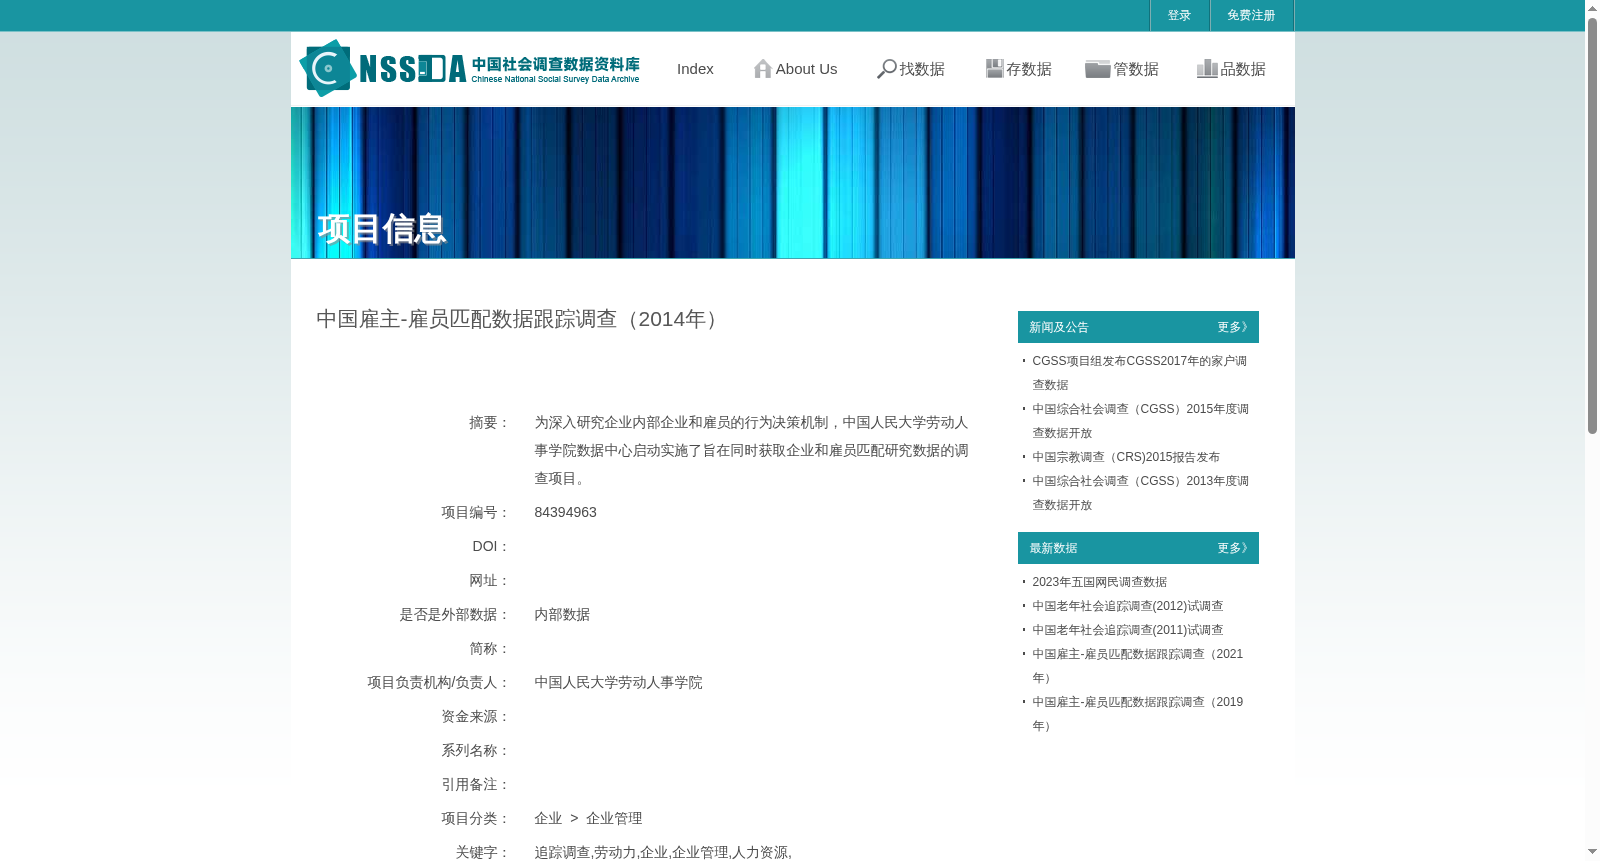
Task: Click the house icon beside About Us
Action: click(763, 69)
